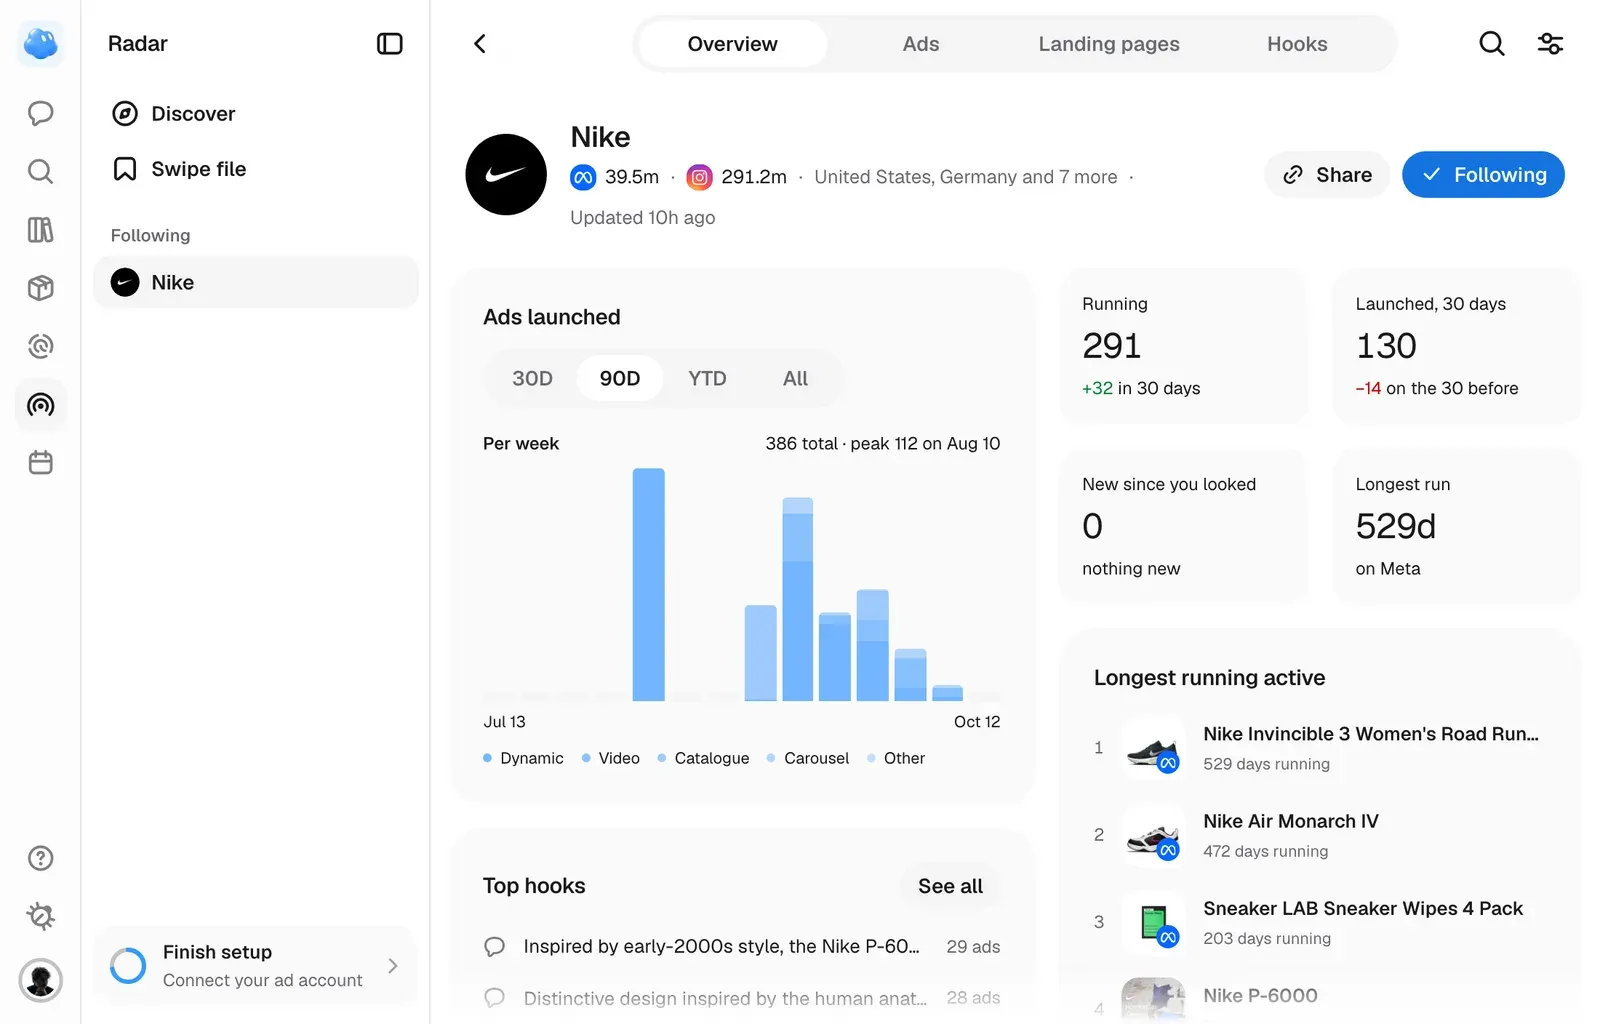
Task: Click the user avatar in left rail
Action: (x=40, y=980)
